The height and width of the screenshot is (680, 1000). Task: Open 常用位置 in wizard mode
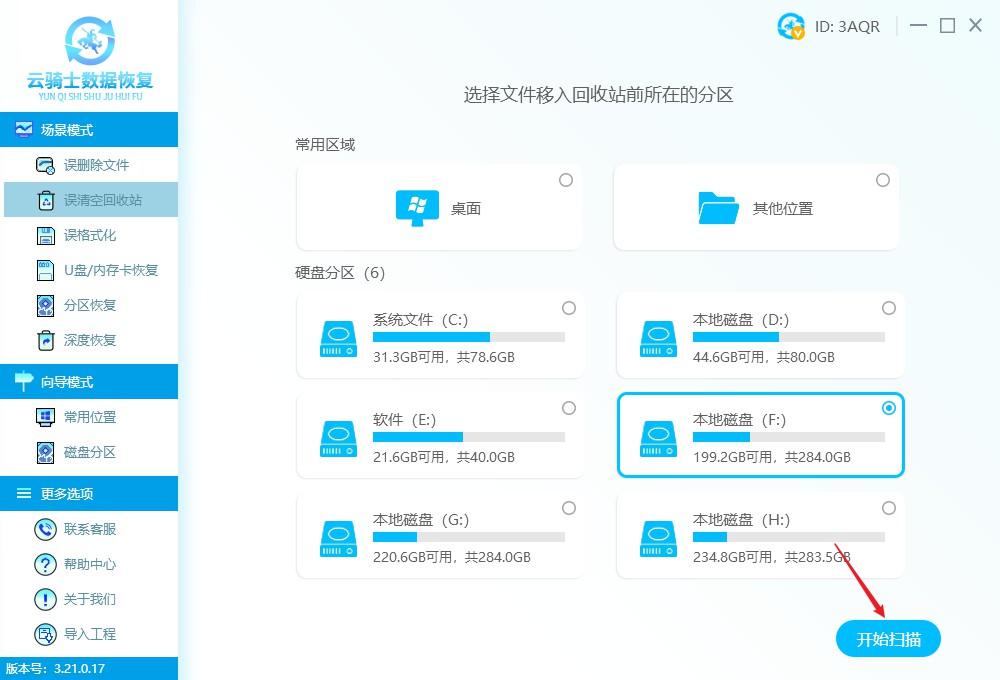[89, 417]
